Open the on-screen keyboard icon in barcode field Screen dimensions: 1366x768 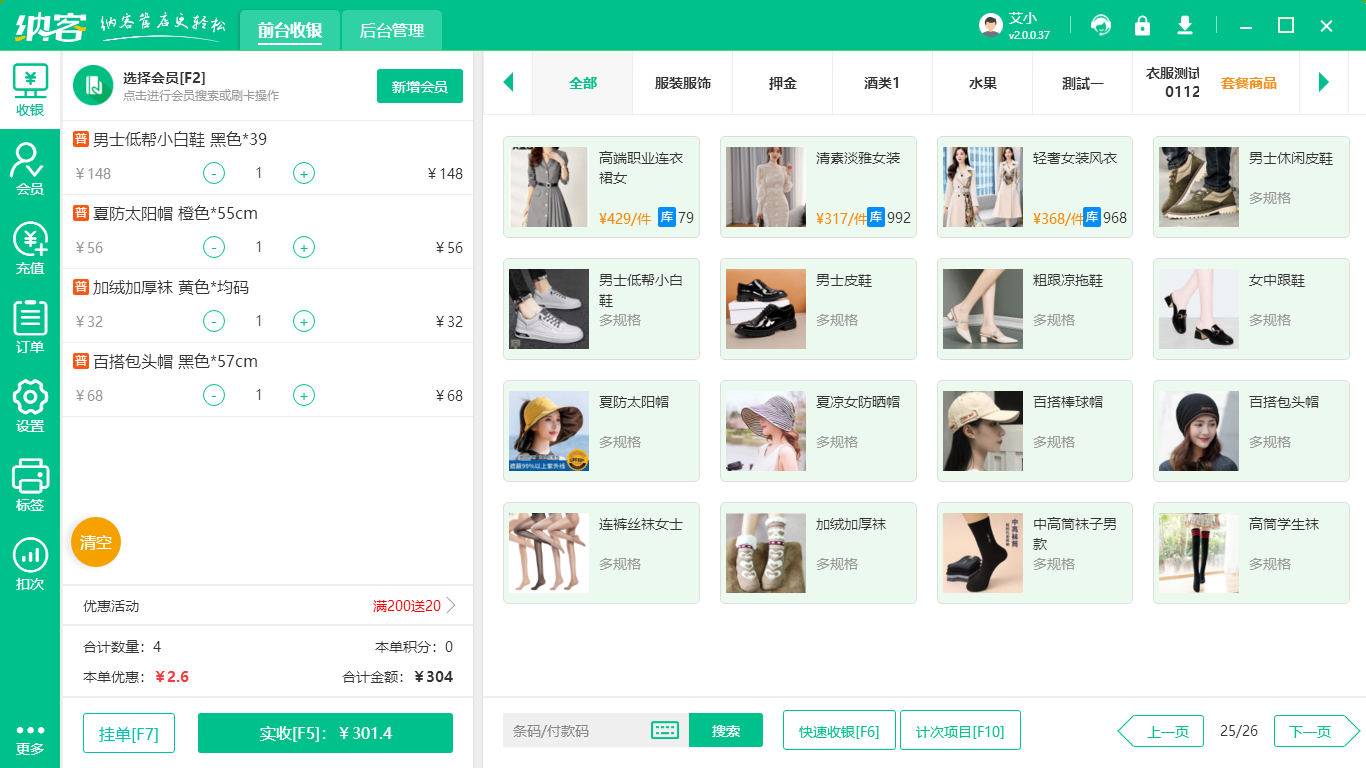point(665,730)
